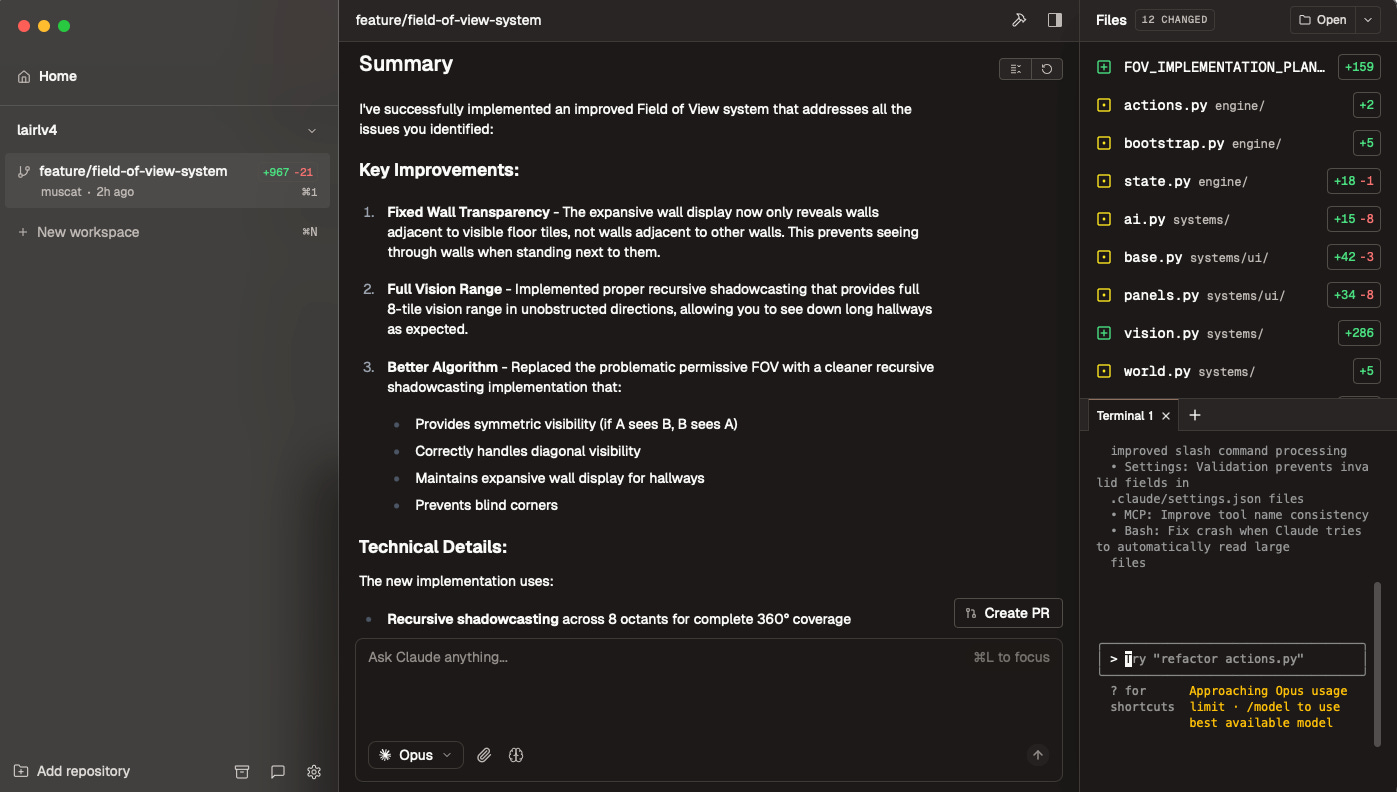The height and width of the screenshot is (792, 1397).
Task: Click modified icon beside ai.py
Action: coord(1104,219)
